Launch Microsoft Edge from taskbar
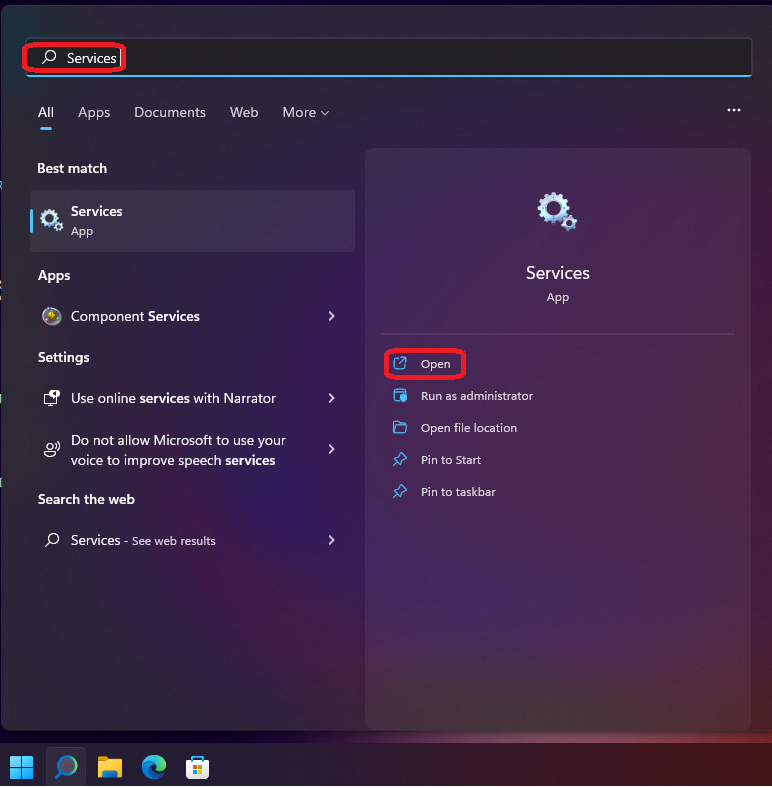Image resolution: width=772 pixels, height=788 pixels. (x=154, y=767)
